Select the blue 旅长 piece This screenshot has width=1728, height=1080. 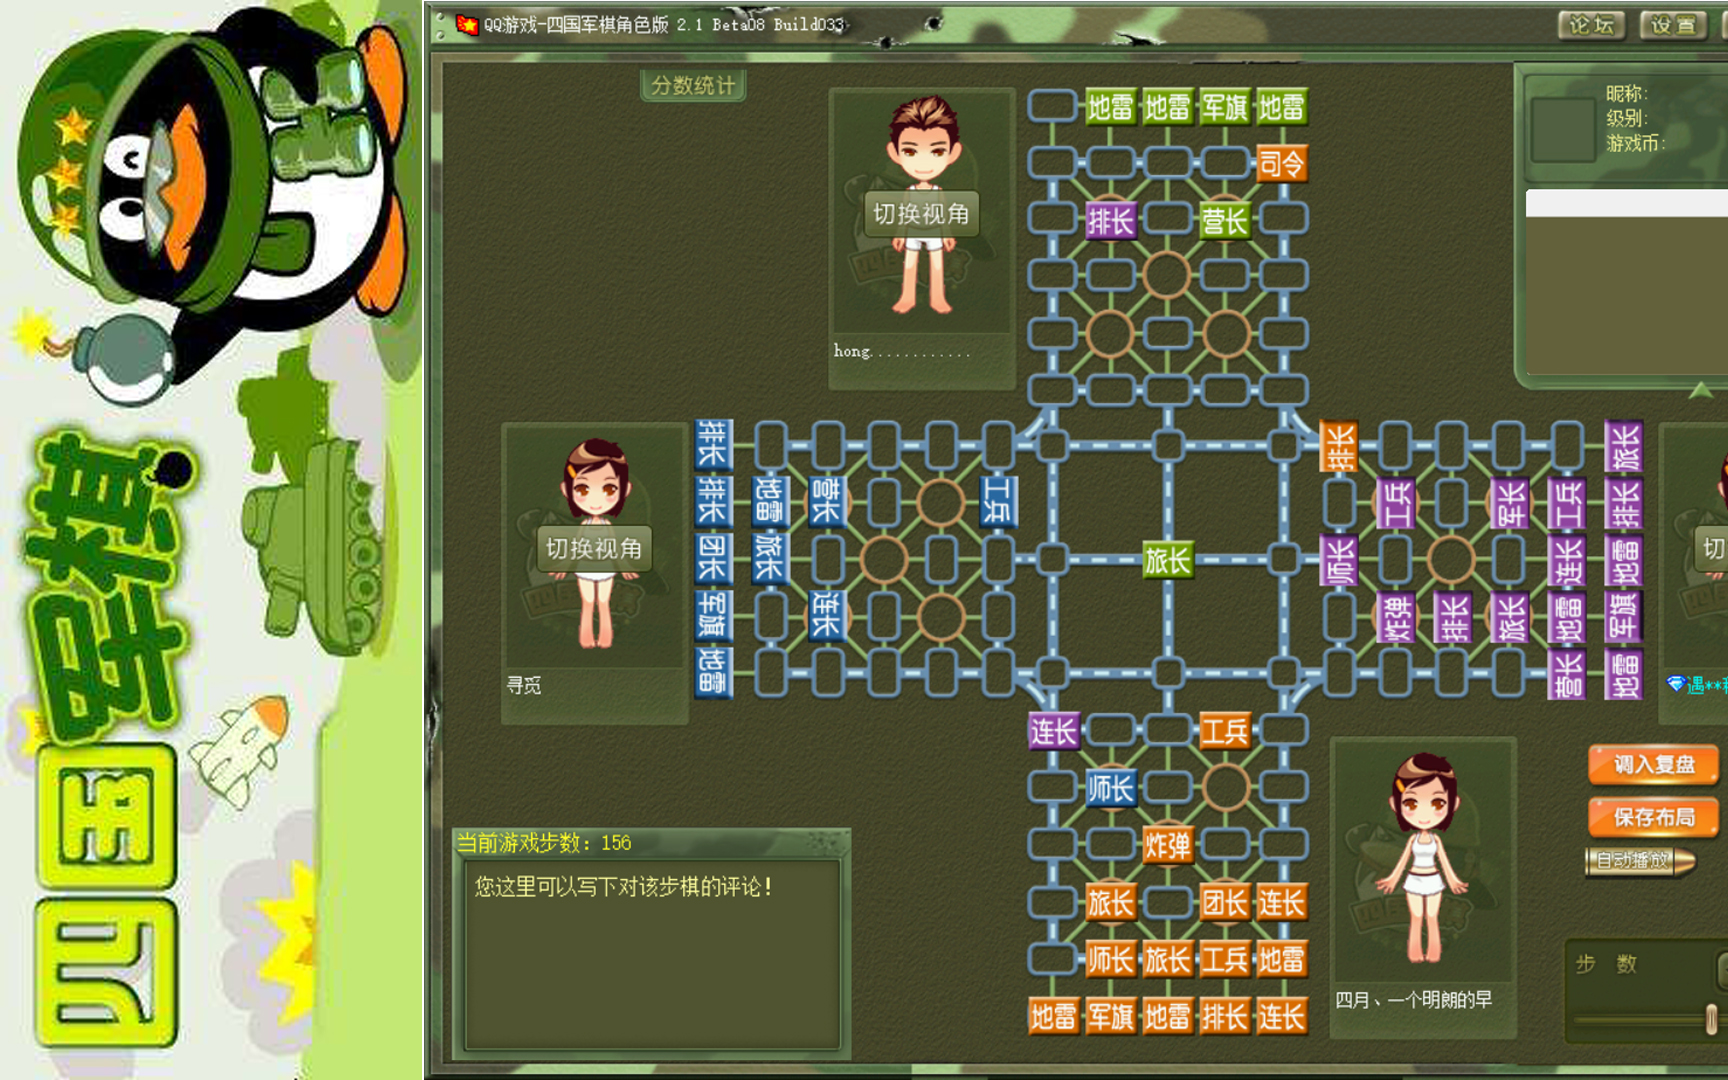769,557
